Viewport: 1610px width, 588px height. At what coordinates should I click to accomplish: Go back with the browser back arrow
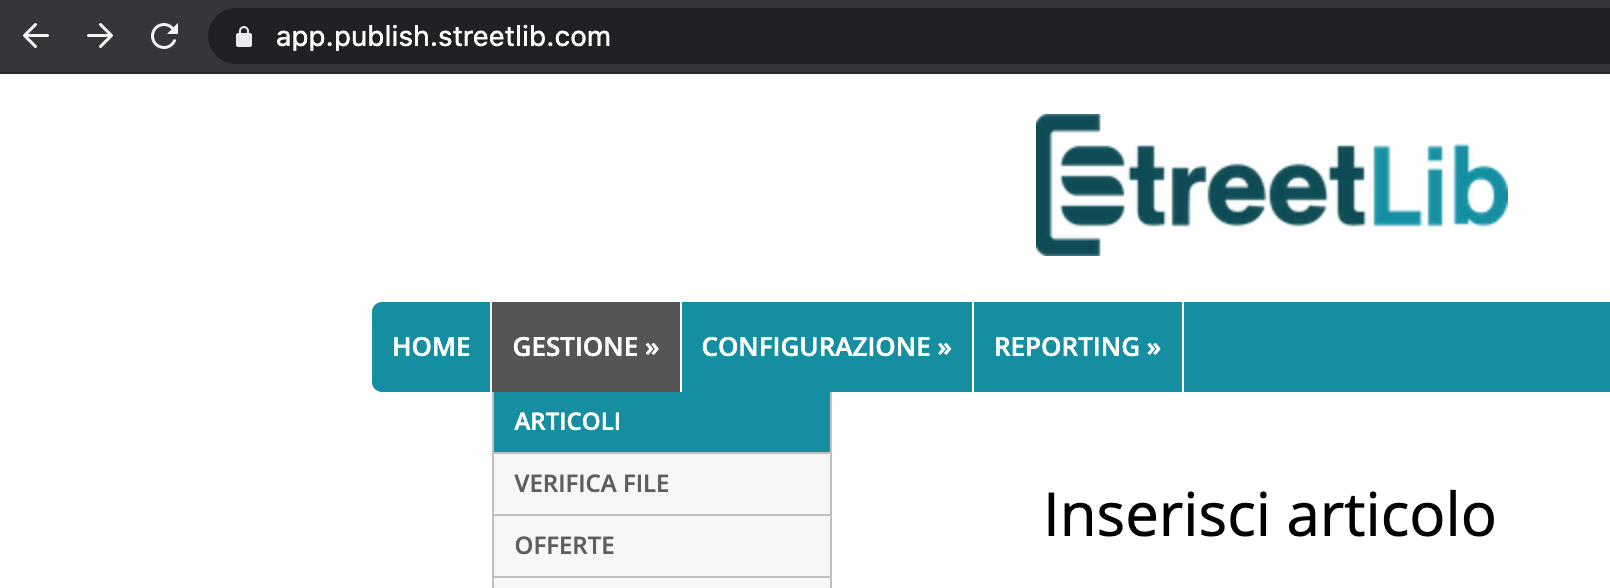(36, 37)
